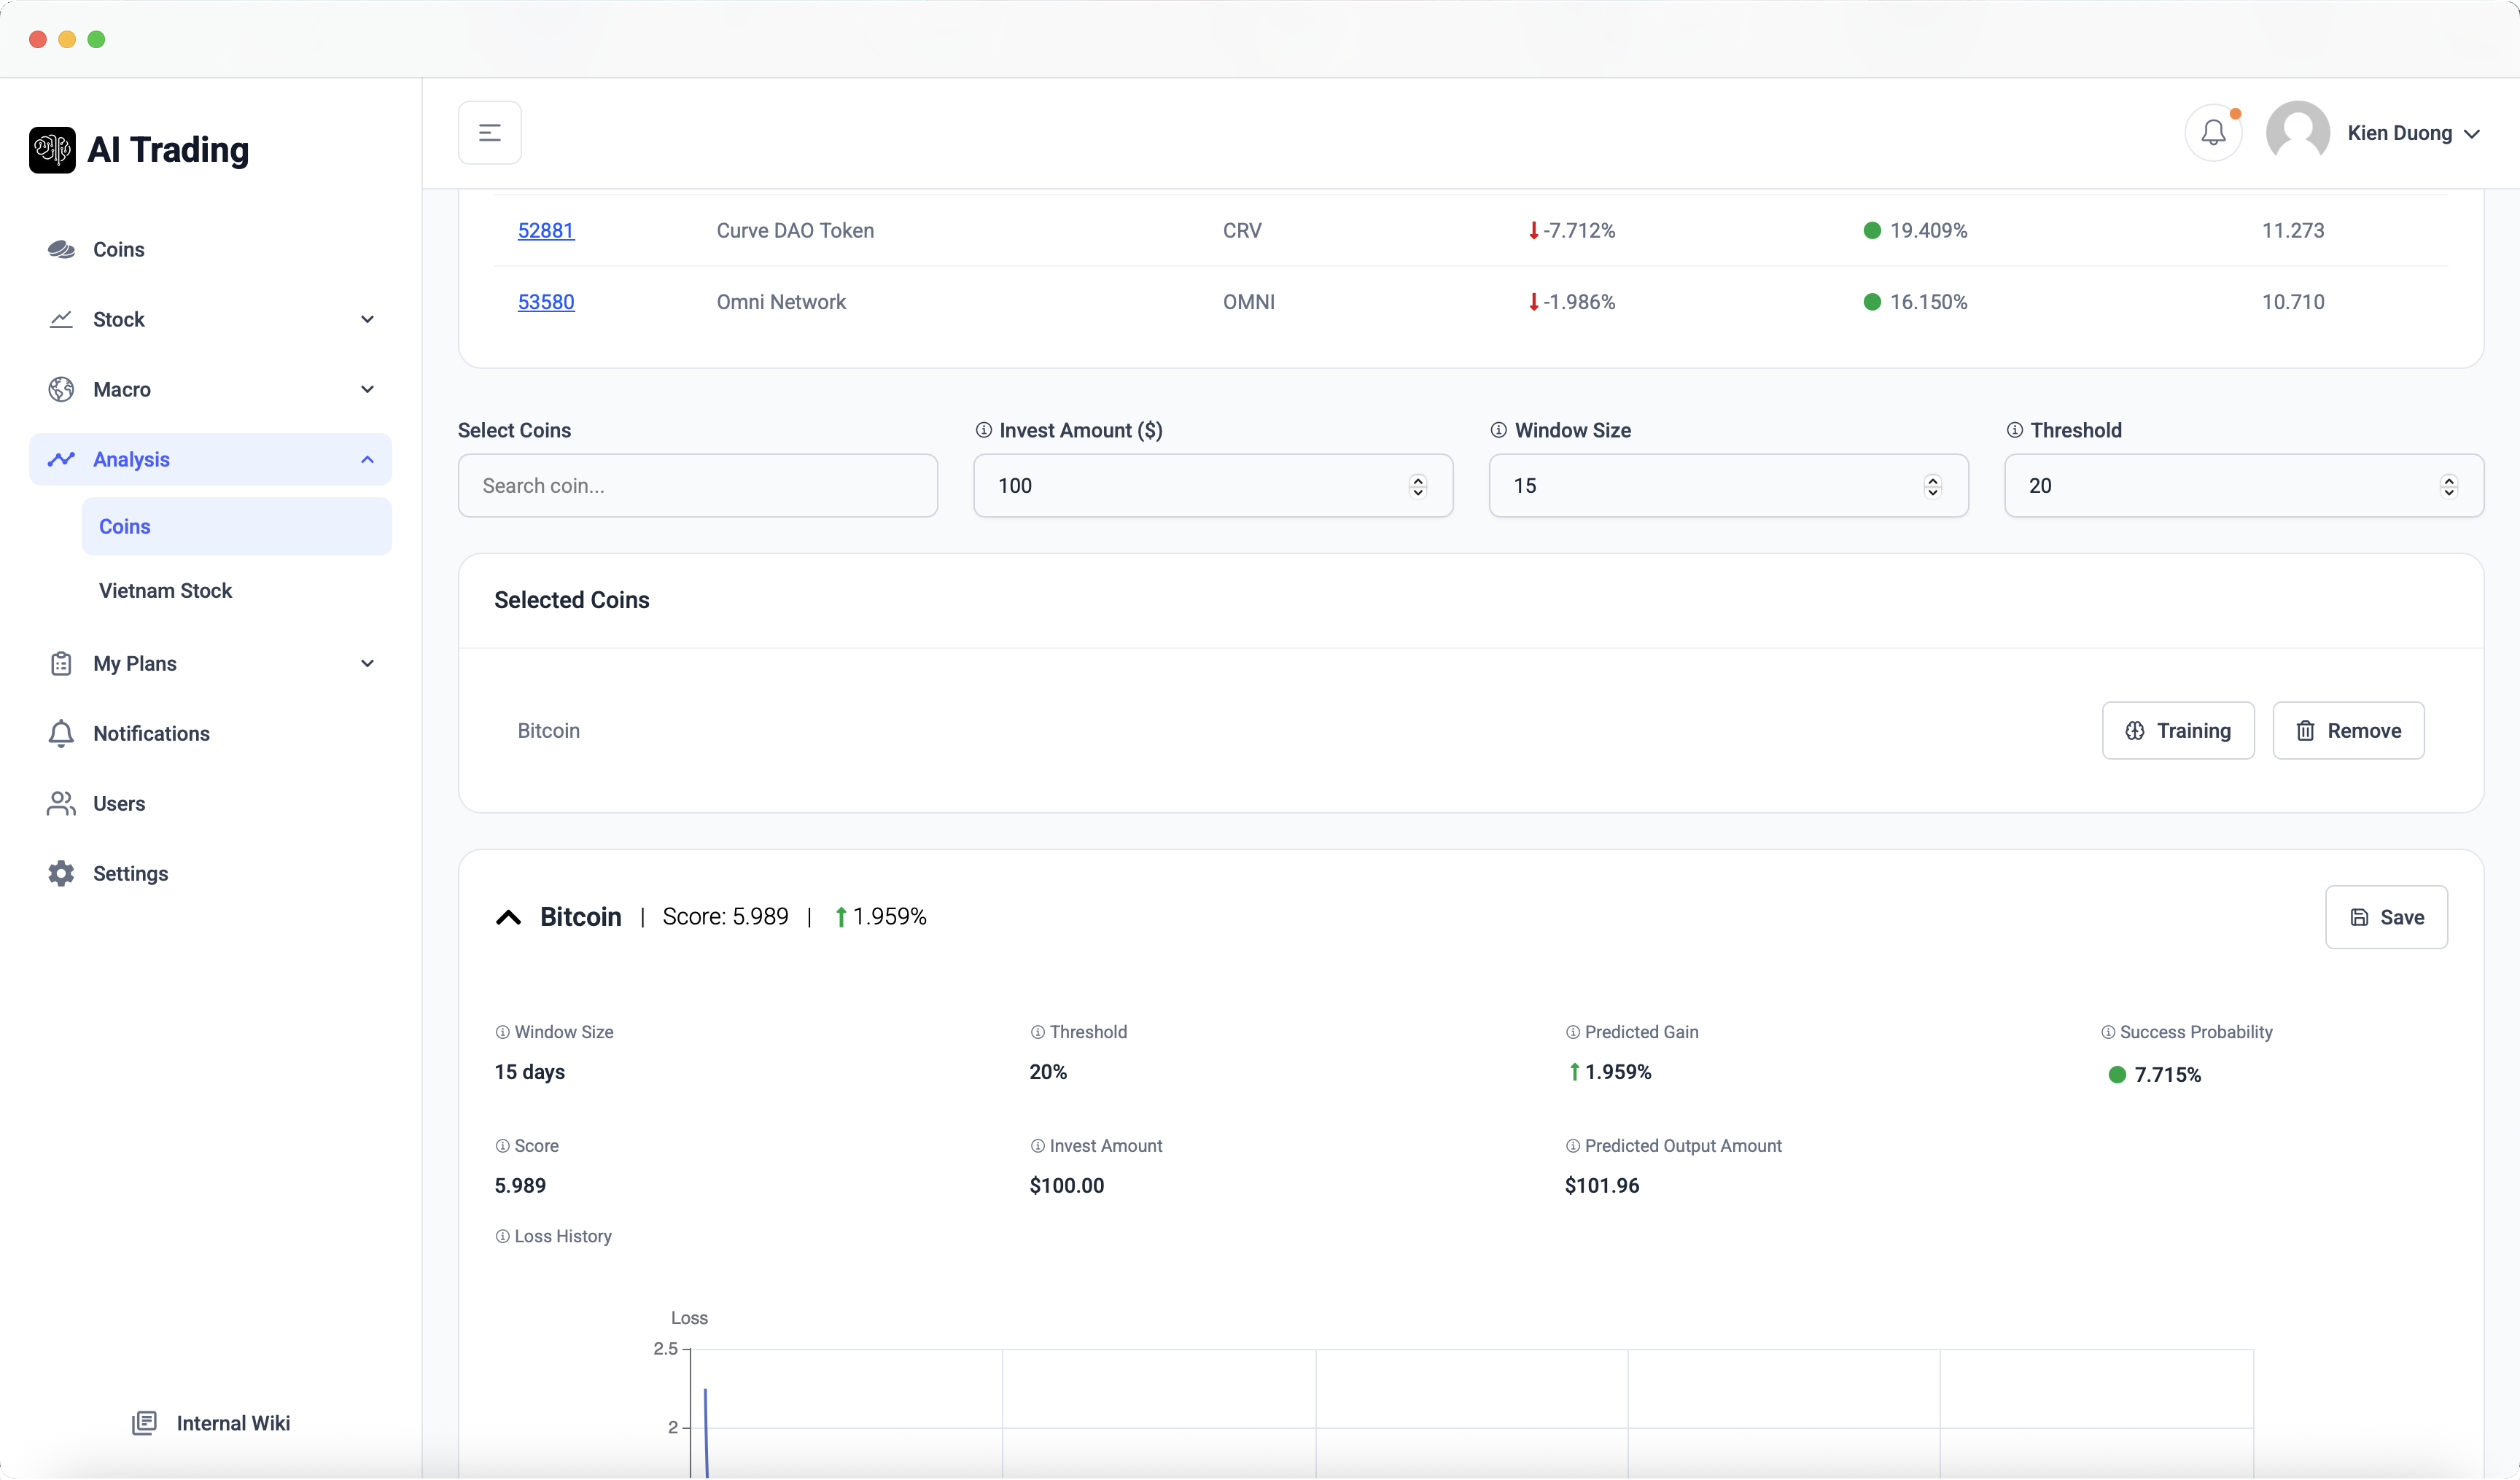Open the 52881 Curve DAO Token link

coord(546,230)
